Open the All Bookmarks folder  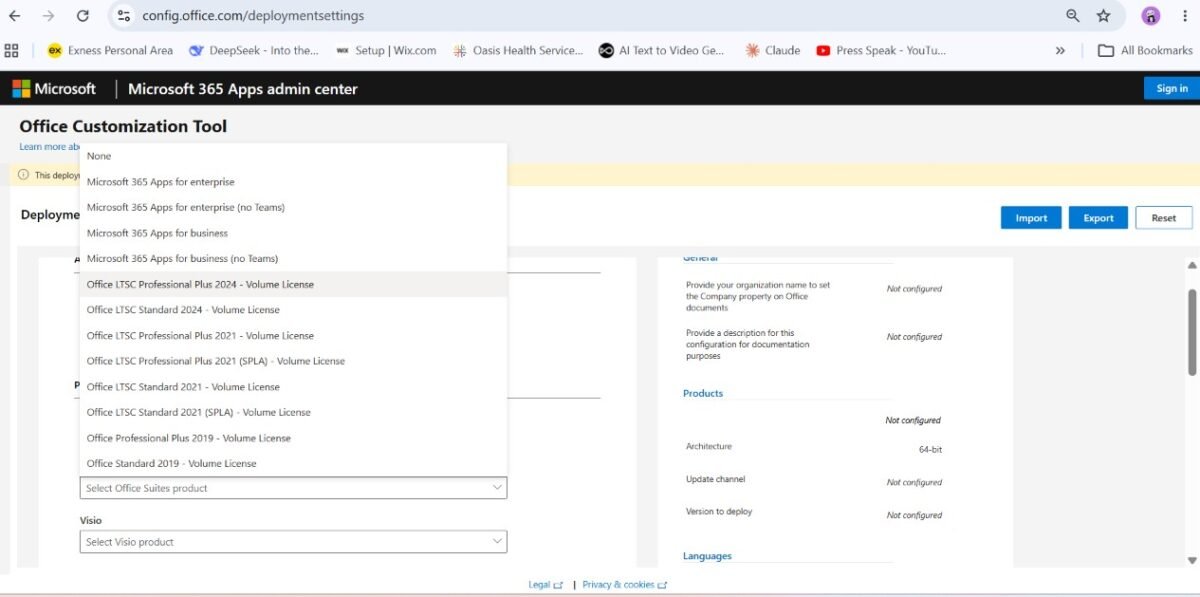1145,50
